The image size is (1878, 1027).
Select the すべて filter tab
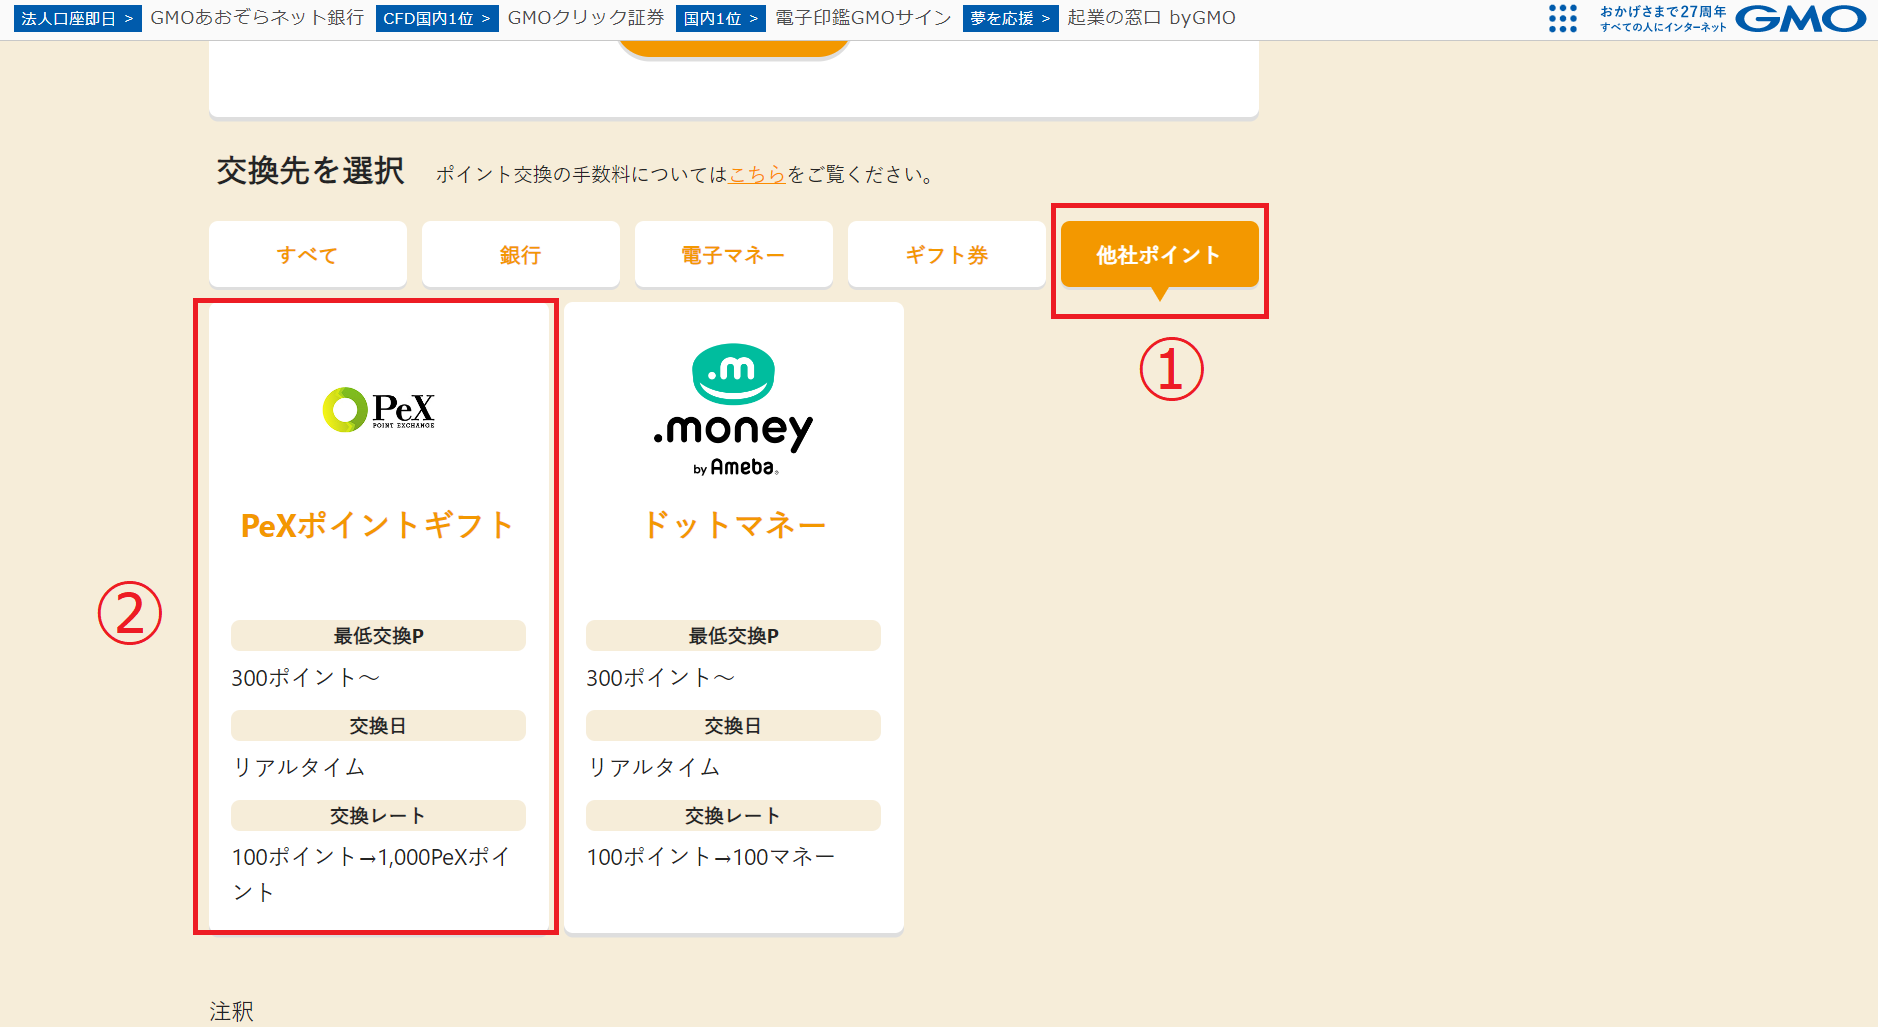click(x=307, y=254)
